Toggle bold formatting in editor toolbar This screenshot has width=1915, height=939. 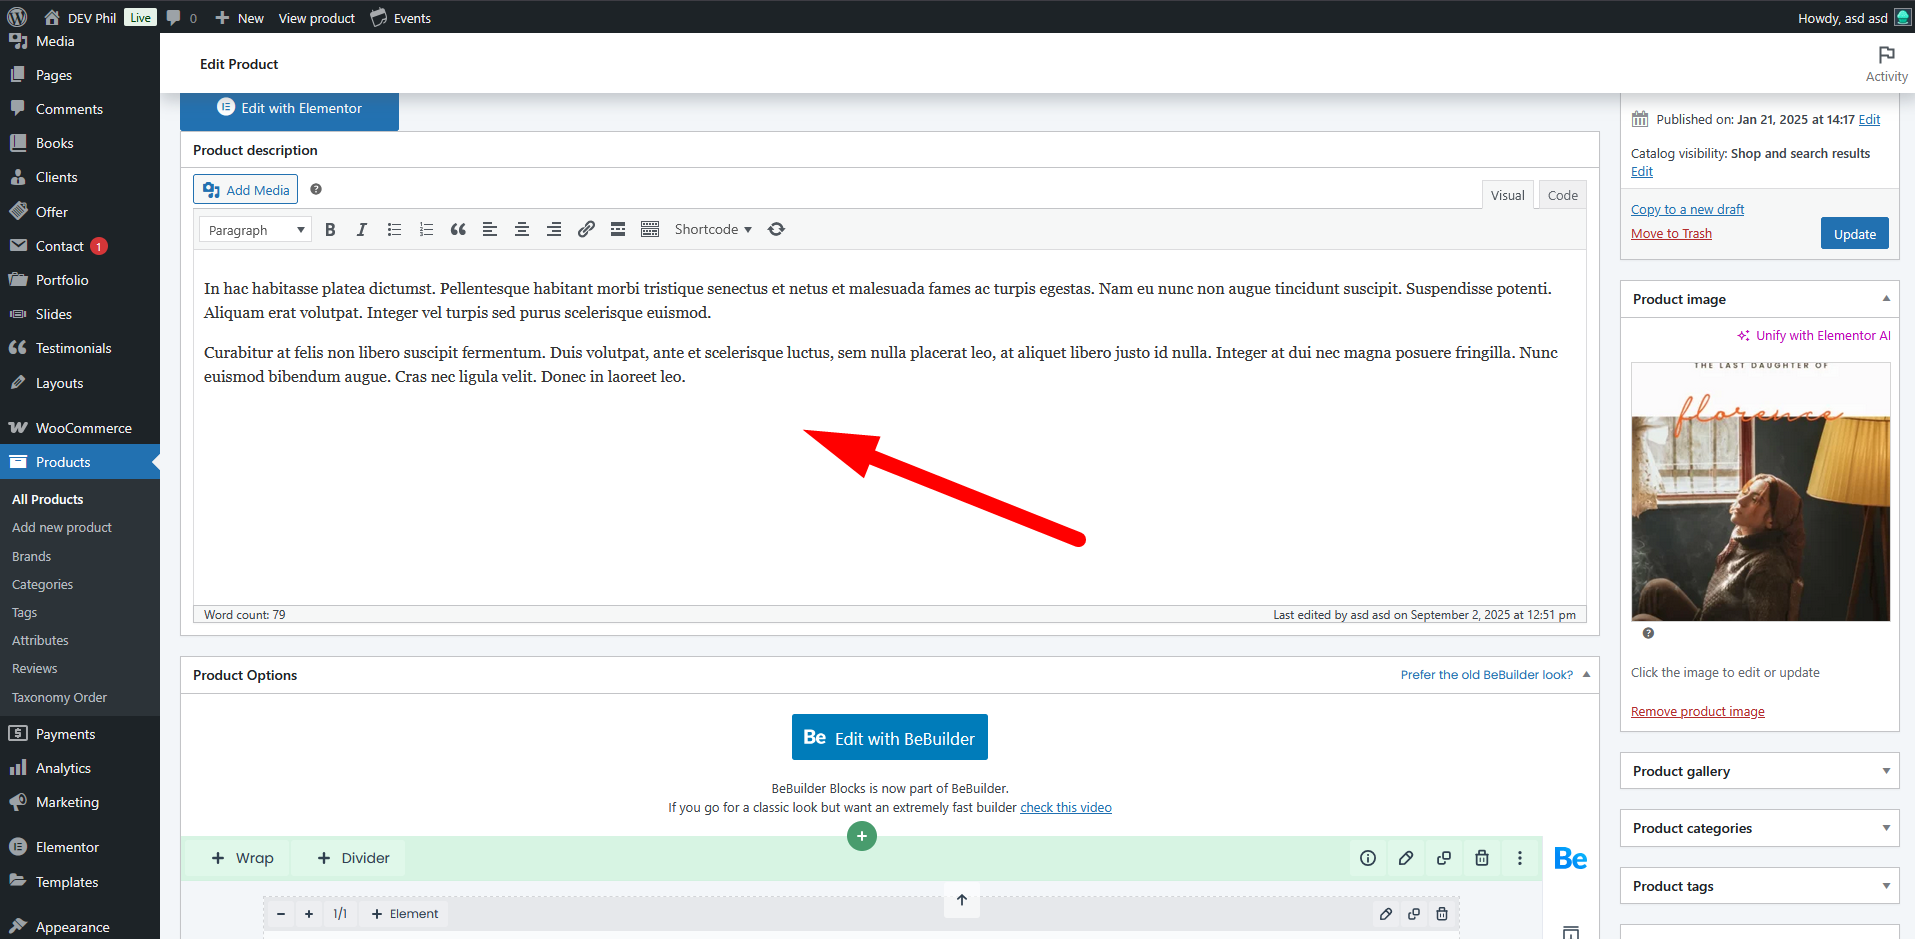[x=330, y=230]
